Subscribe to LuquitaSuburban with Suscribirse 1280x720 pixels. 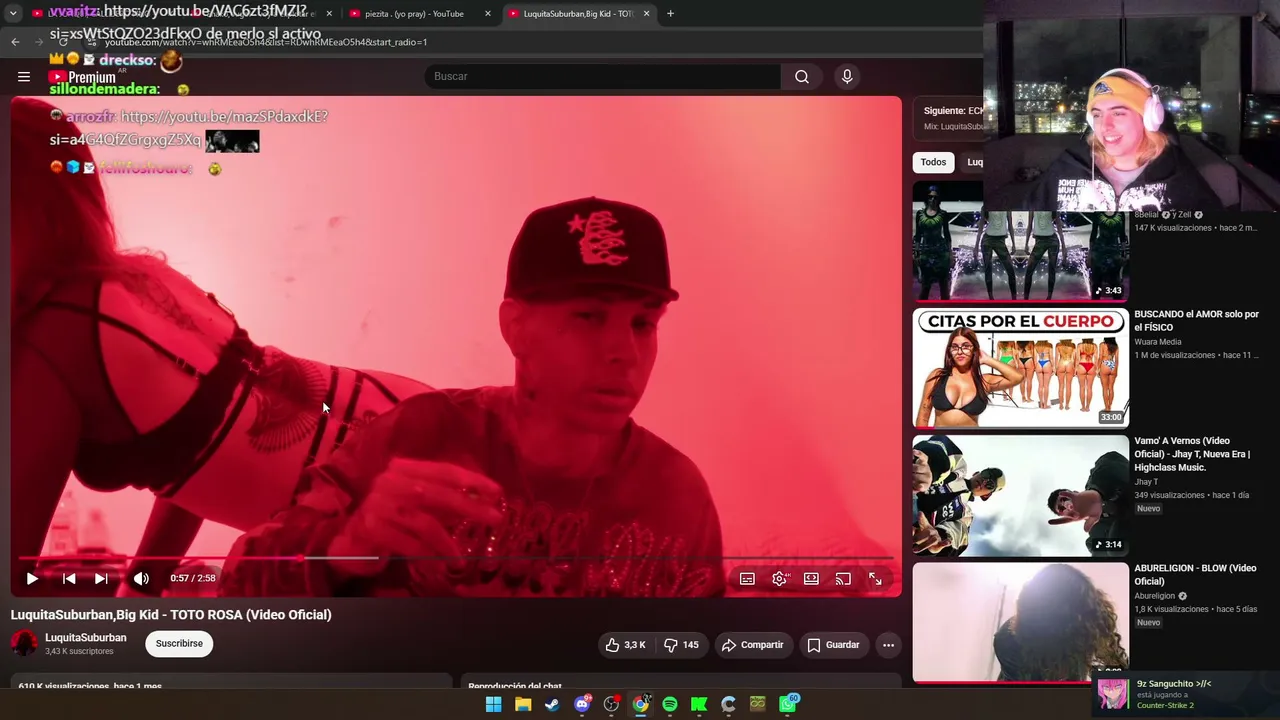179,644
